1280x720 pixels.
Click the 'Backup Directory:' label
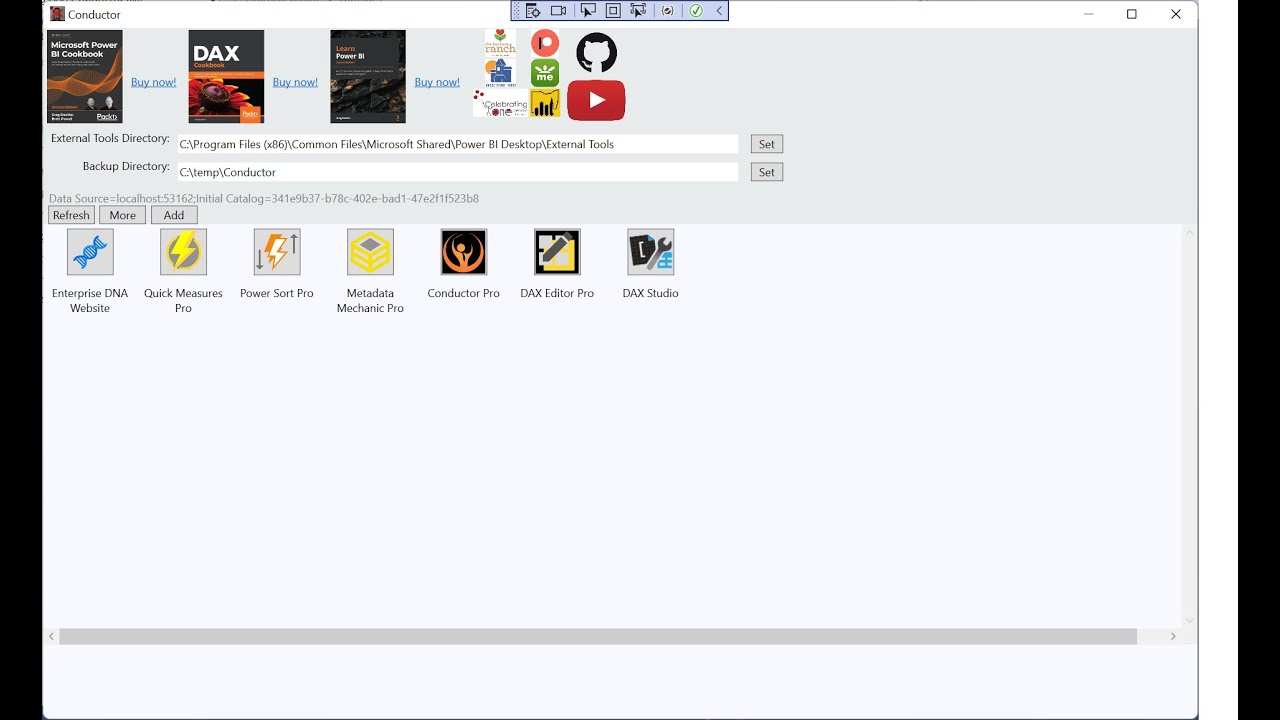(126, 167)
